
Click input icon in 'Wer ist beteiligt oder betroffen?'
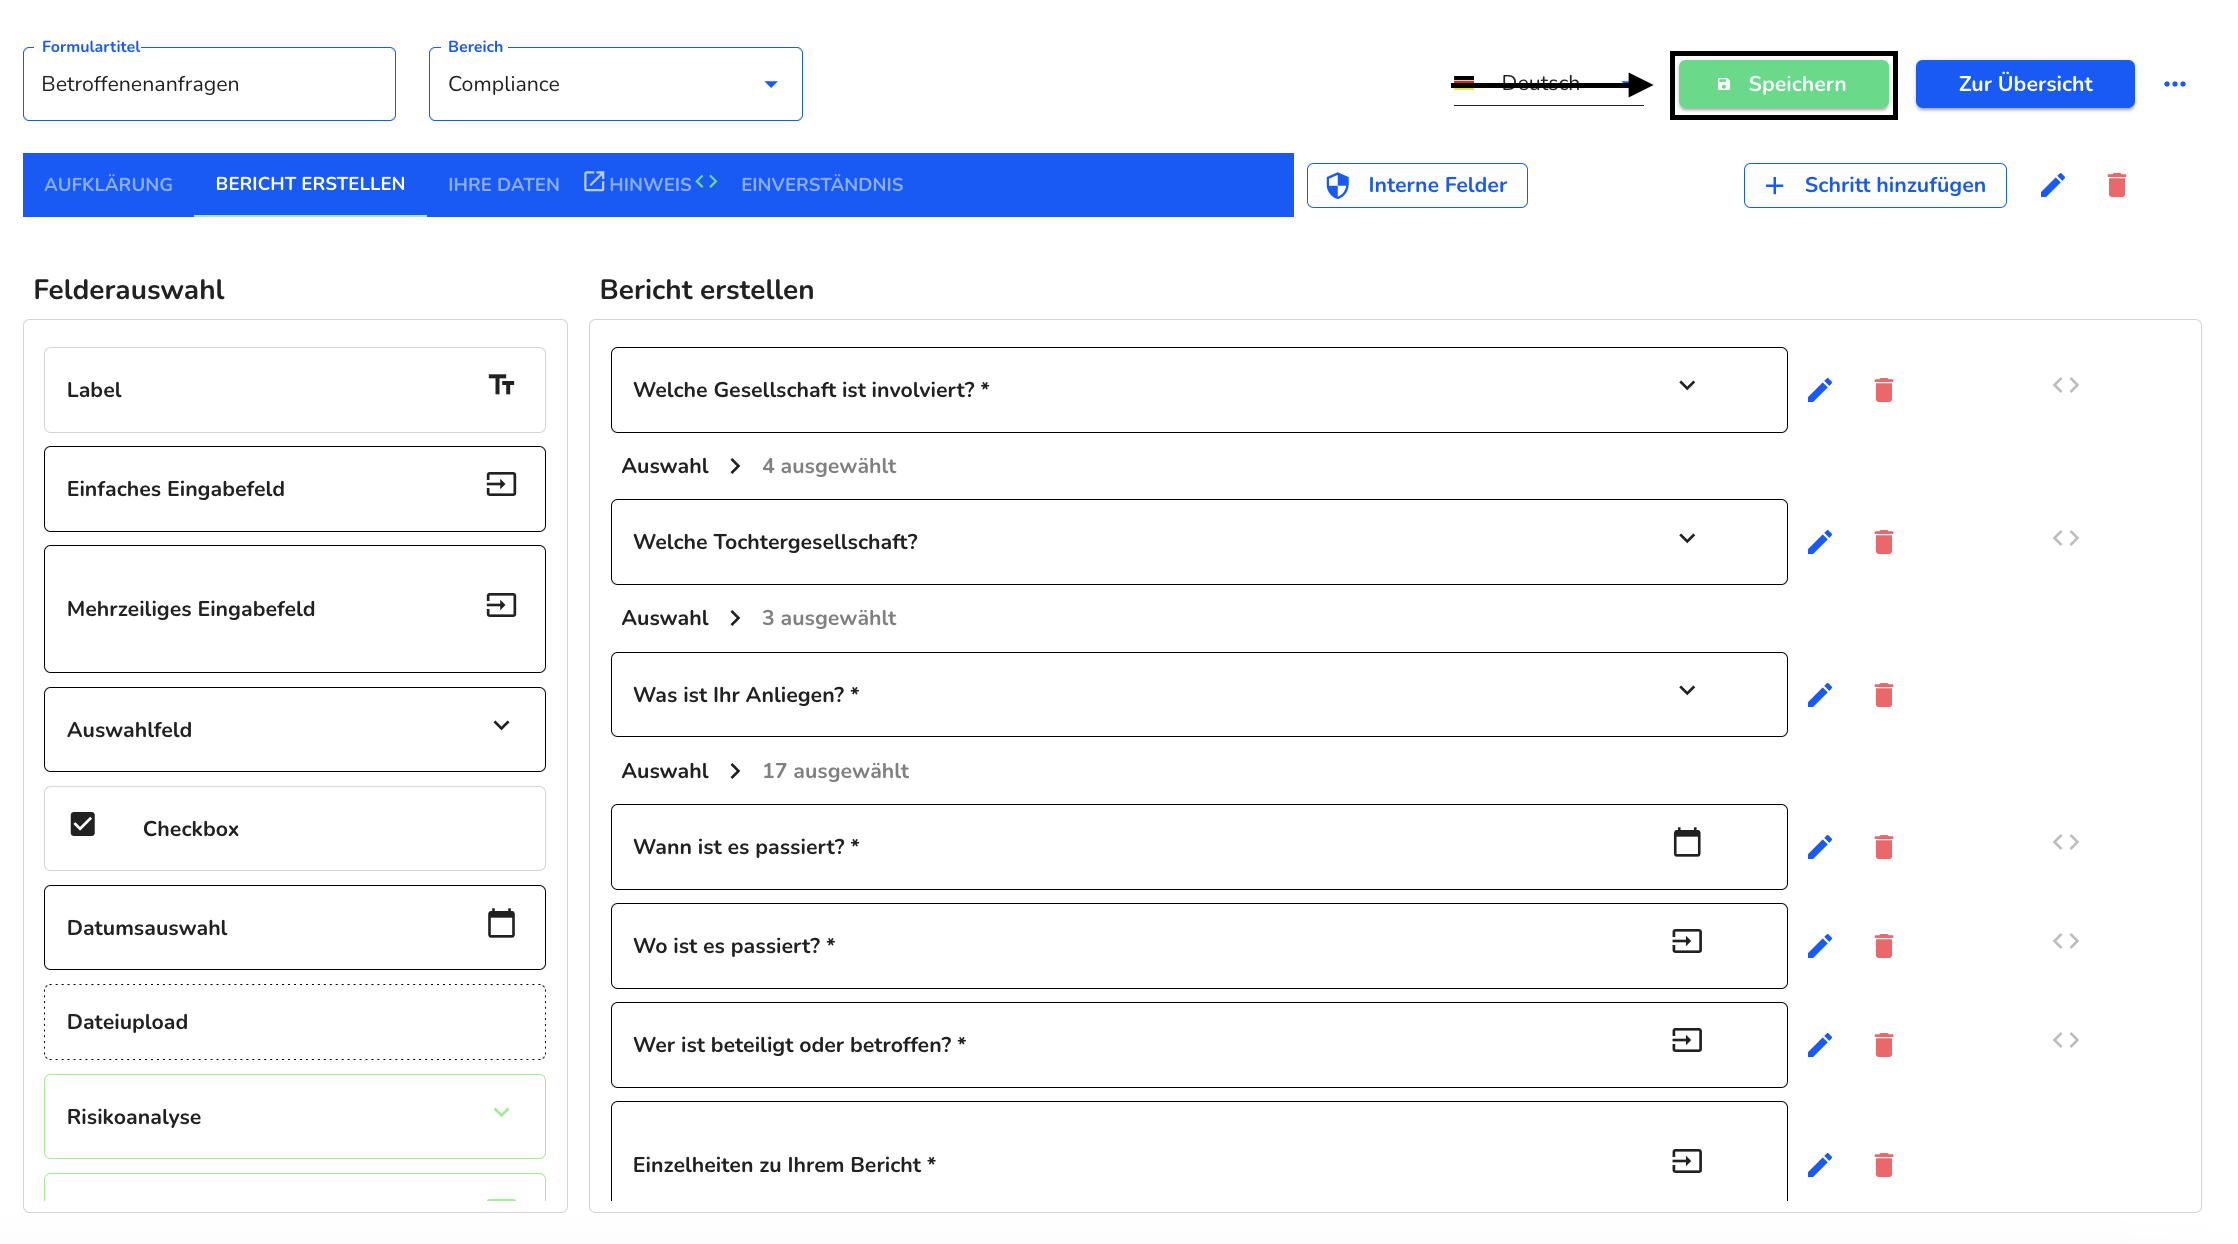pos(1687,1040)
